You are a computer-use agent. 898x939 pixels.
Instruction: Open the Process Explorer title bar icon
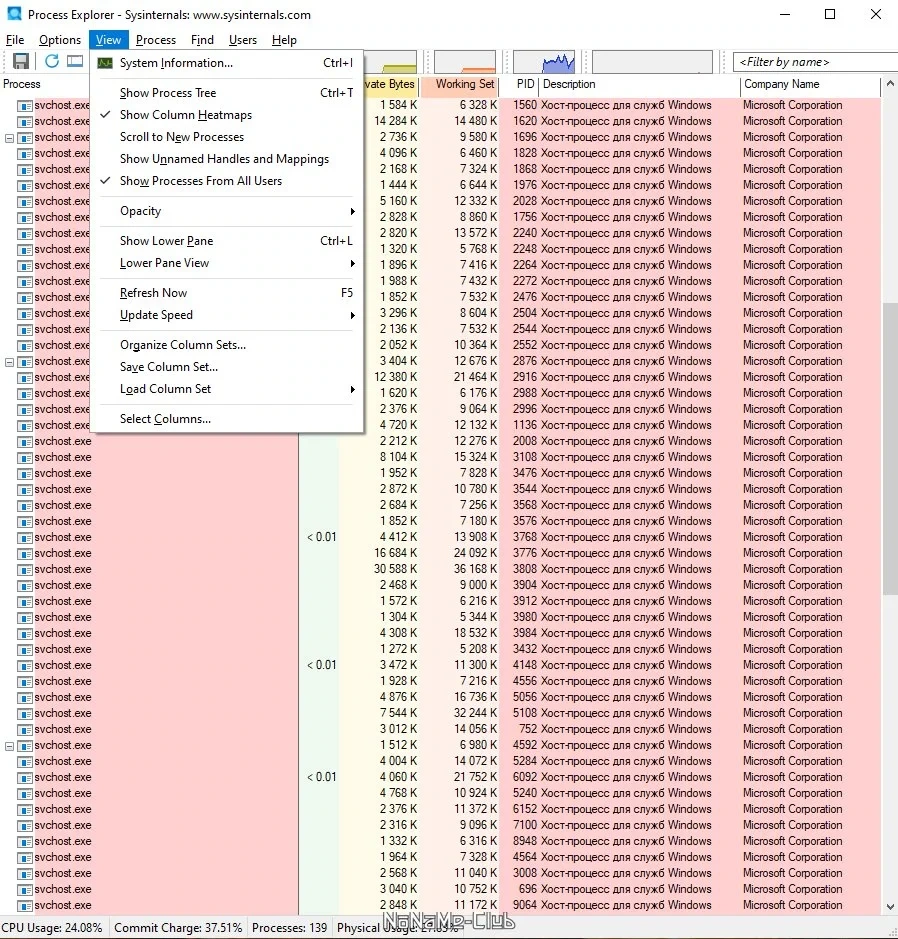pyautogui.click(x=14, y=14)
